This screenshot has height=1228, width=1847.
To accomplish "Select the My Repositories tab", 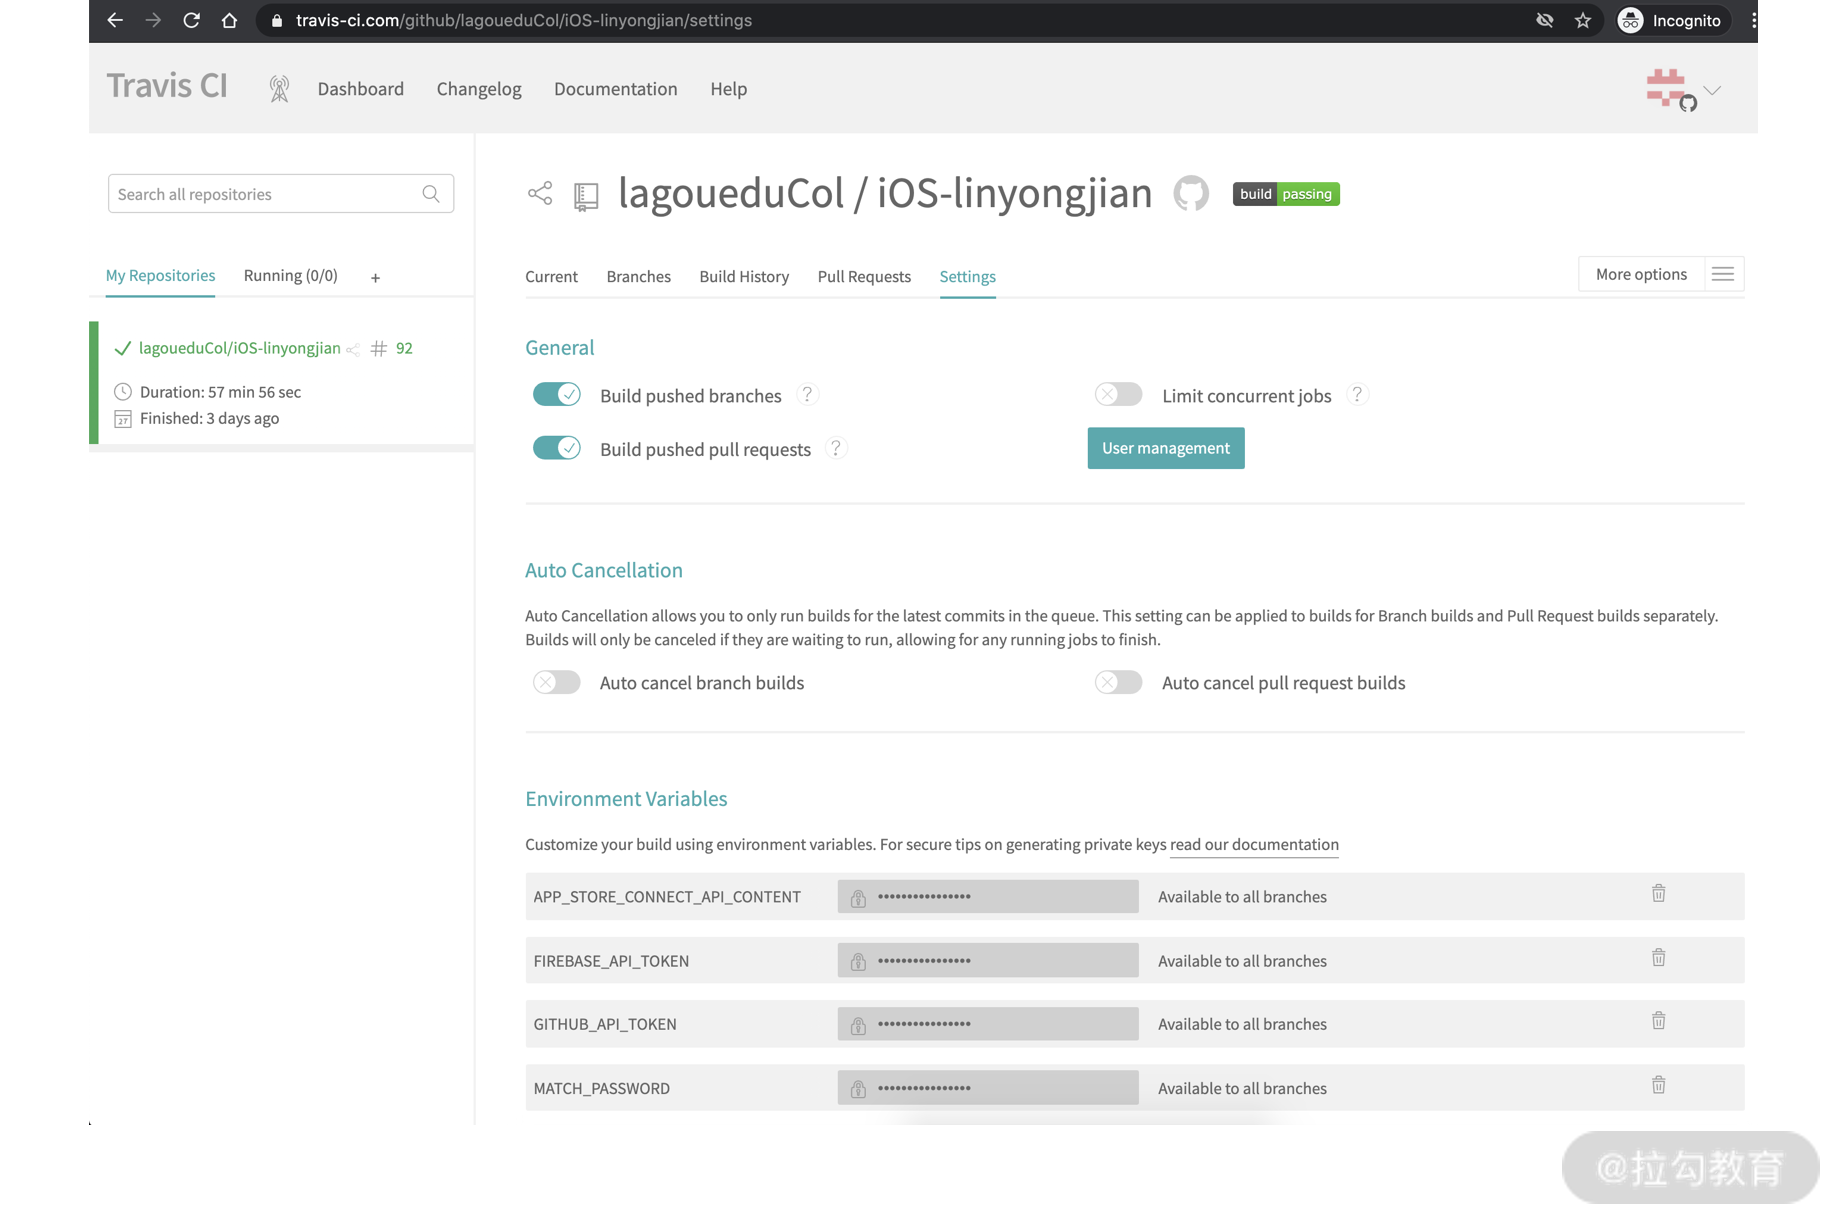I will pyautogui.click(x=160, y=275).
